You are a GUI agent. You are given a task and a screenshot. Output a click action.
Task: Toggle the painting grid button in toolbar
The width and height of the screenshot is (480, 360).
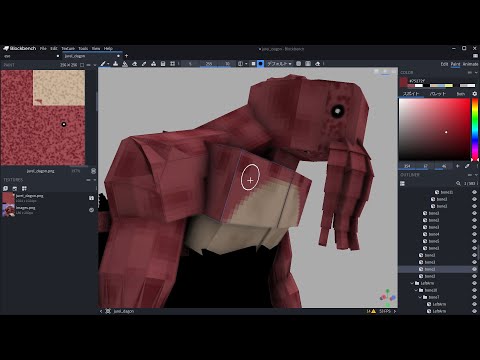[x=308, y=63]
